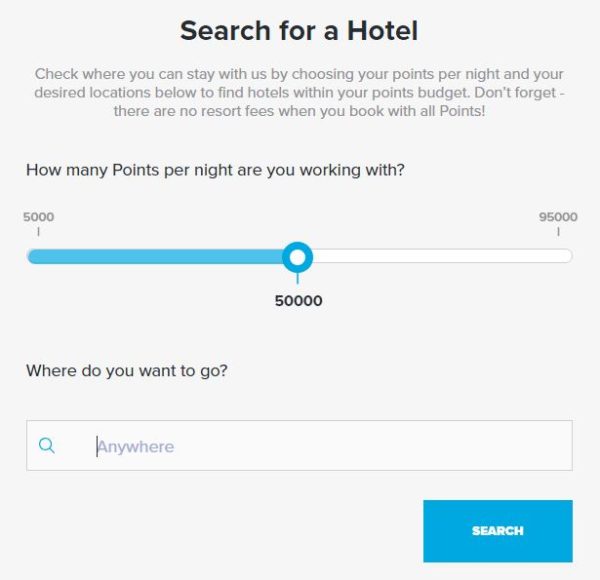
Task: Focus the Anywhere destination input field
Action: point(320,446)
